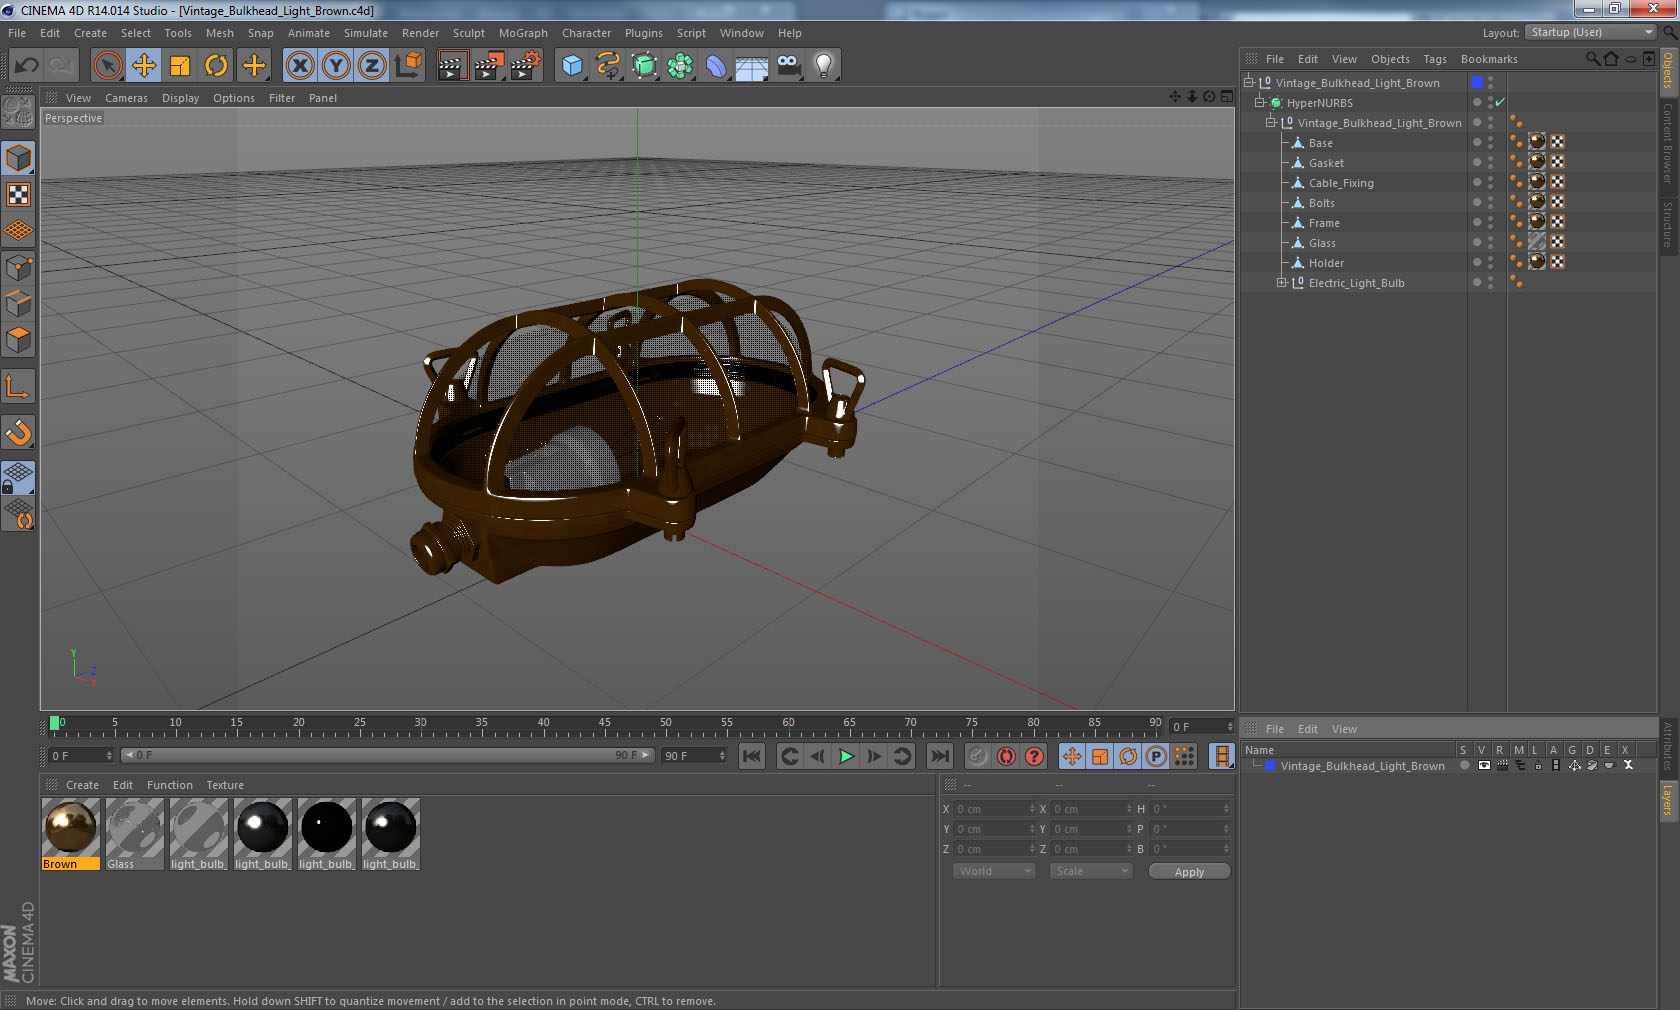1680x1010 pixels.
Task: Switch to Points mode
Action: (18, 268)
